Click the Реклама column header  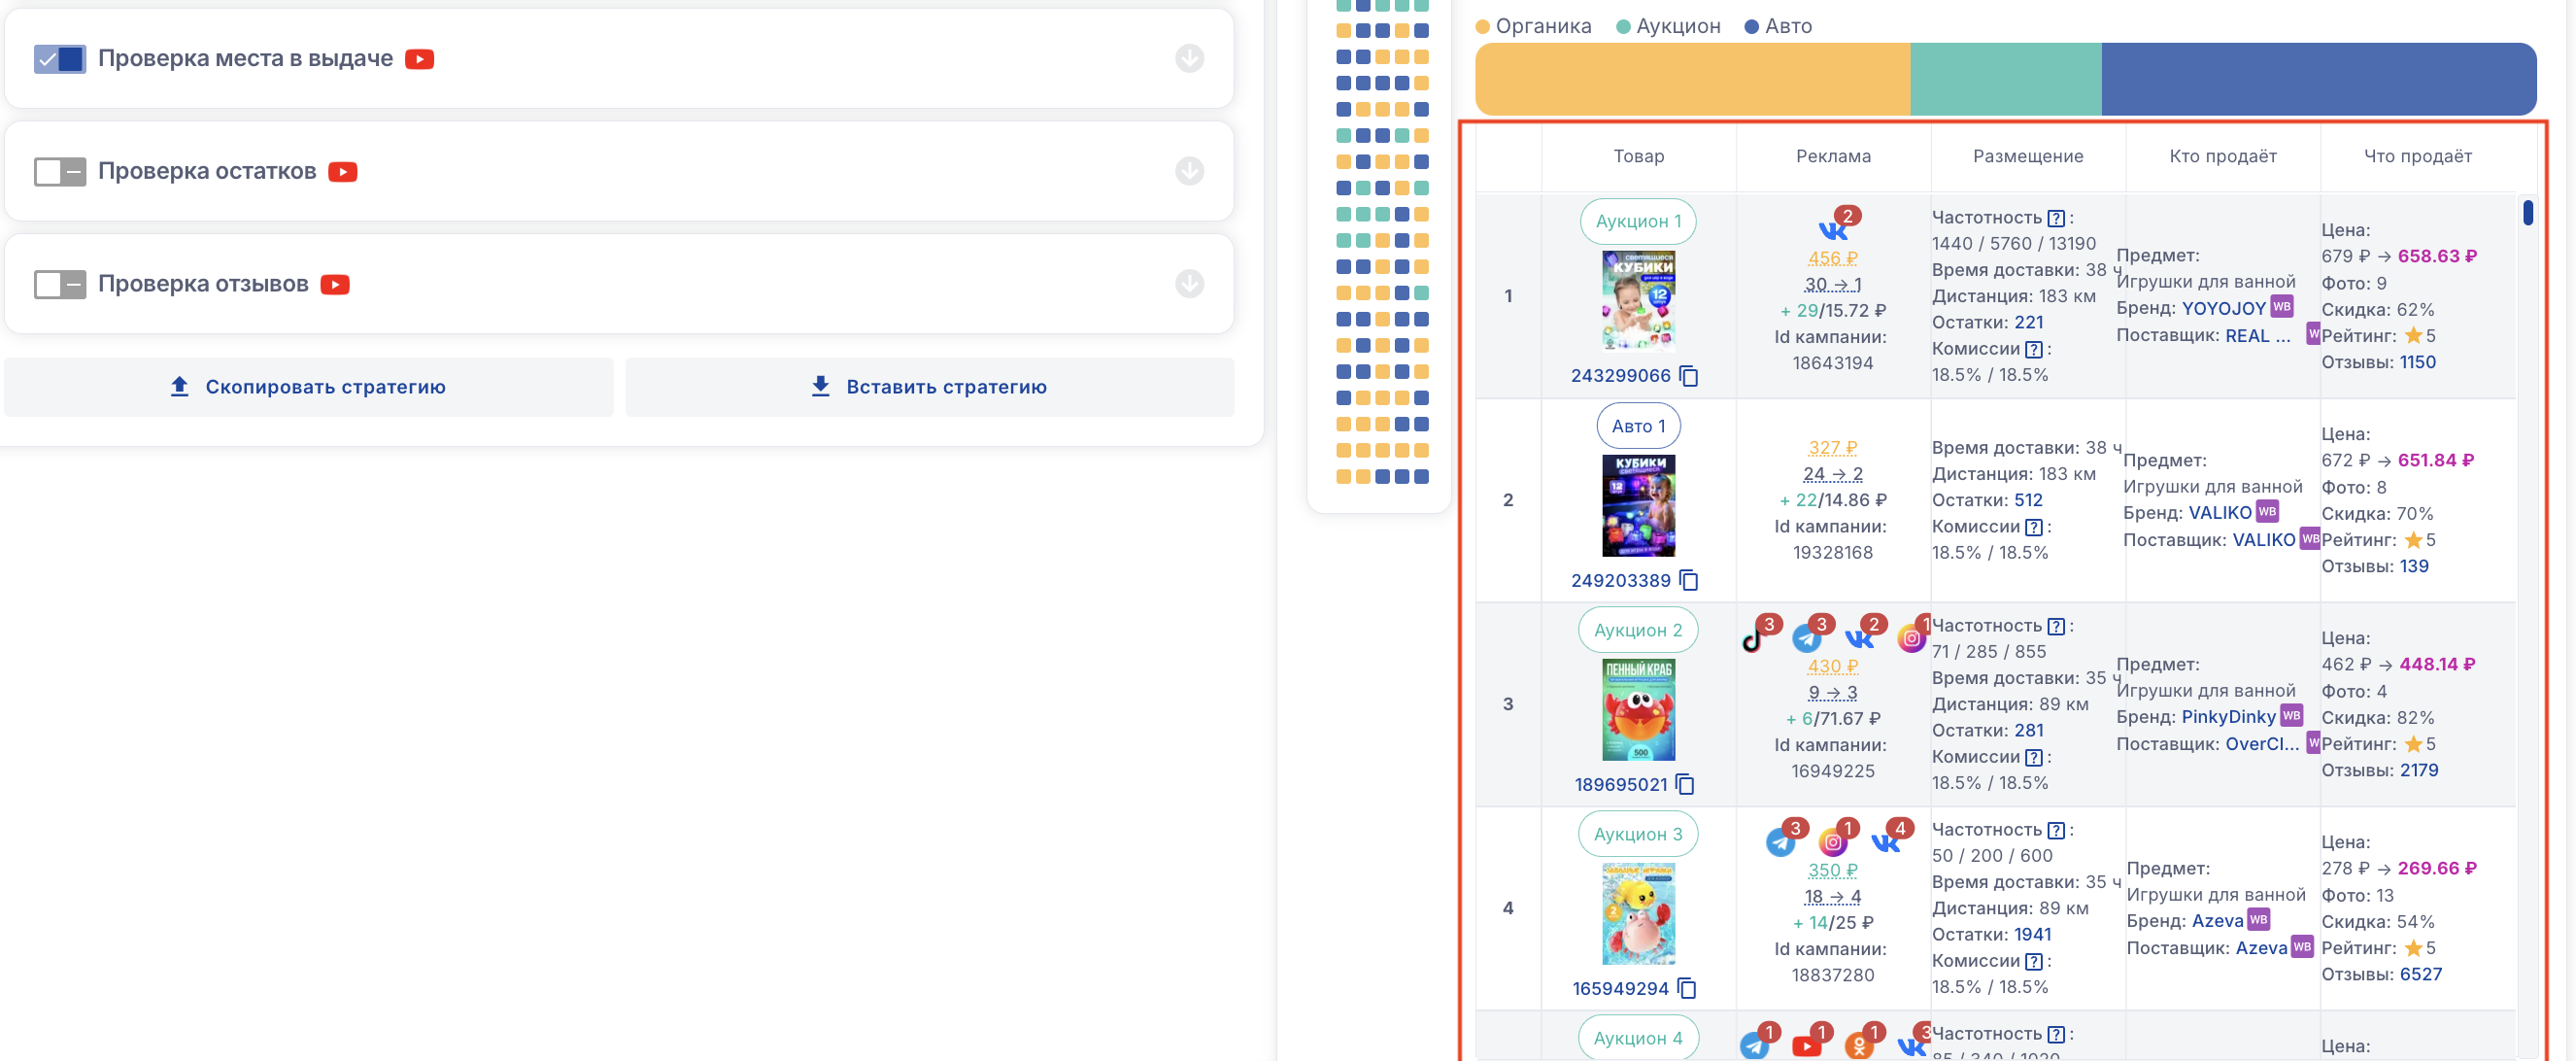click(1832, 156)
